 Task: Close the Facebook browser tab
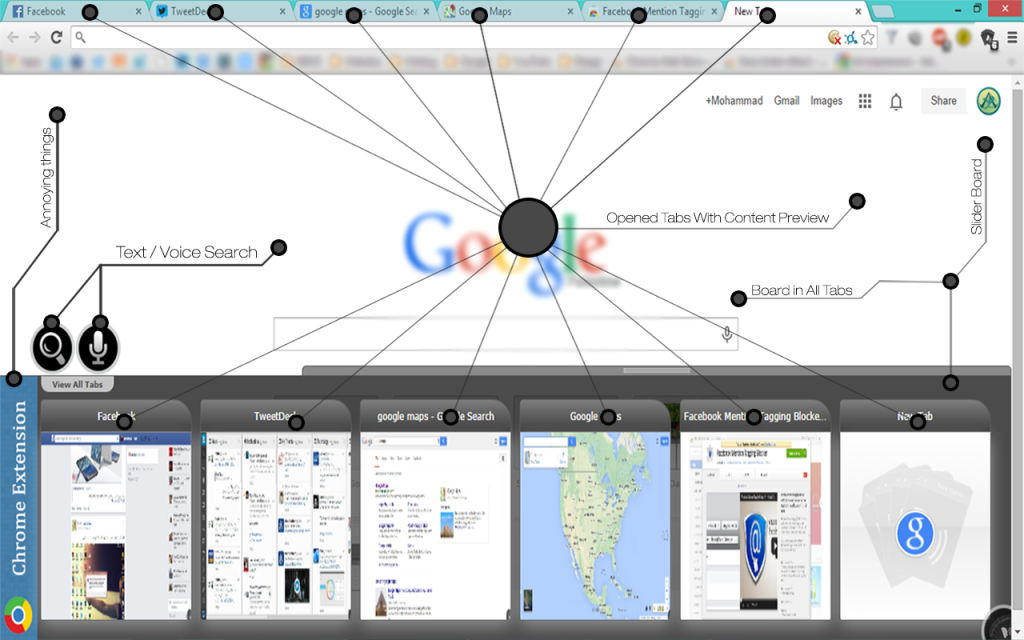[x=138, y=11]
